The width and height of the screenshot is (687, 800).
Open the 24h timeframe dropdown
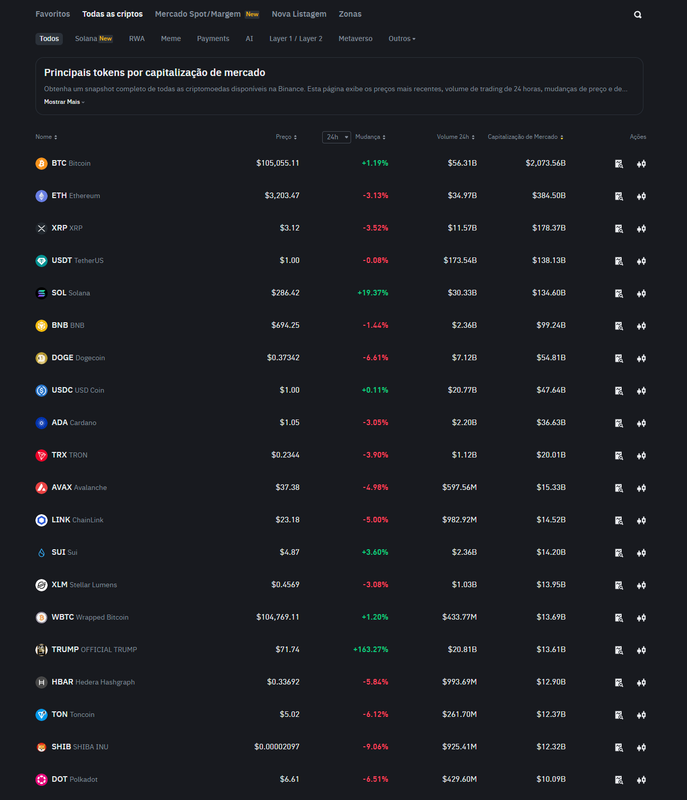point(337,137)
